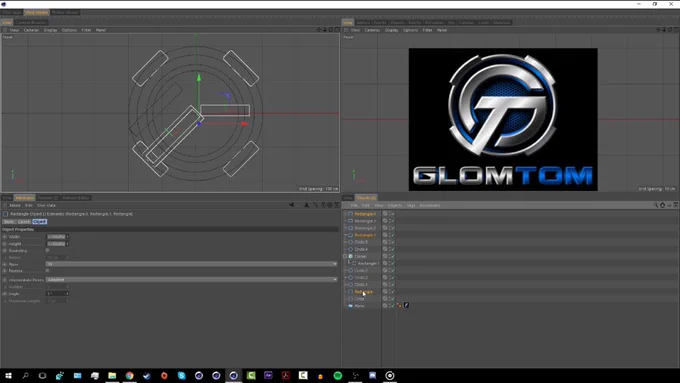
Task: Open Skype from the taskbar
Action: click(181, 376)
